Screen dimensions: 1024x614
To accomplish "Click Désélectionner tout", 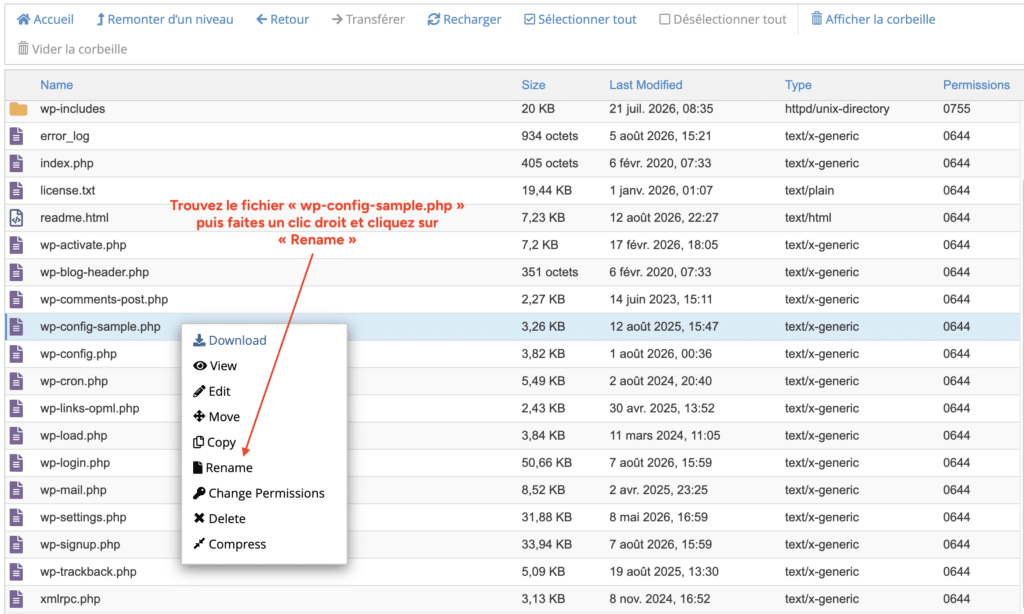I will (x=722, y=20).
